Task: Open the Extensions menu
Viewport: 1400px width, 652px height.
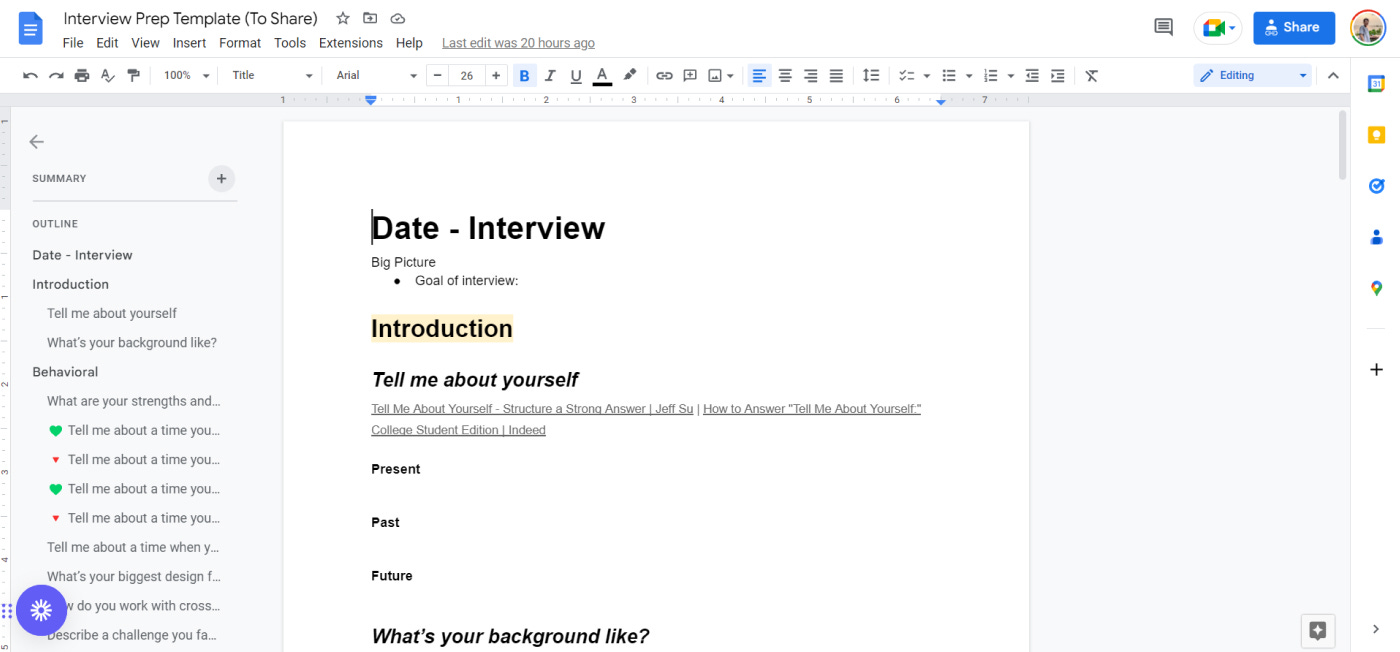Action: [x=350, y=42]
